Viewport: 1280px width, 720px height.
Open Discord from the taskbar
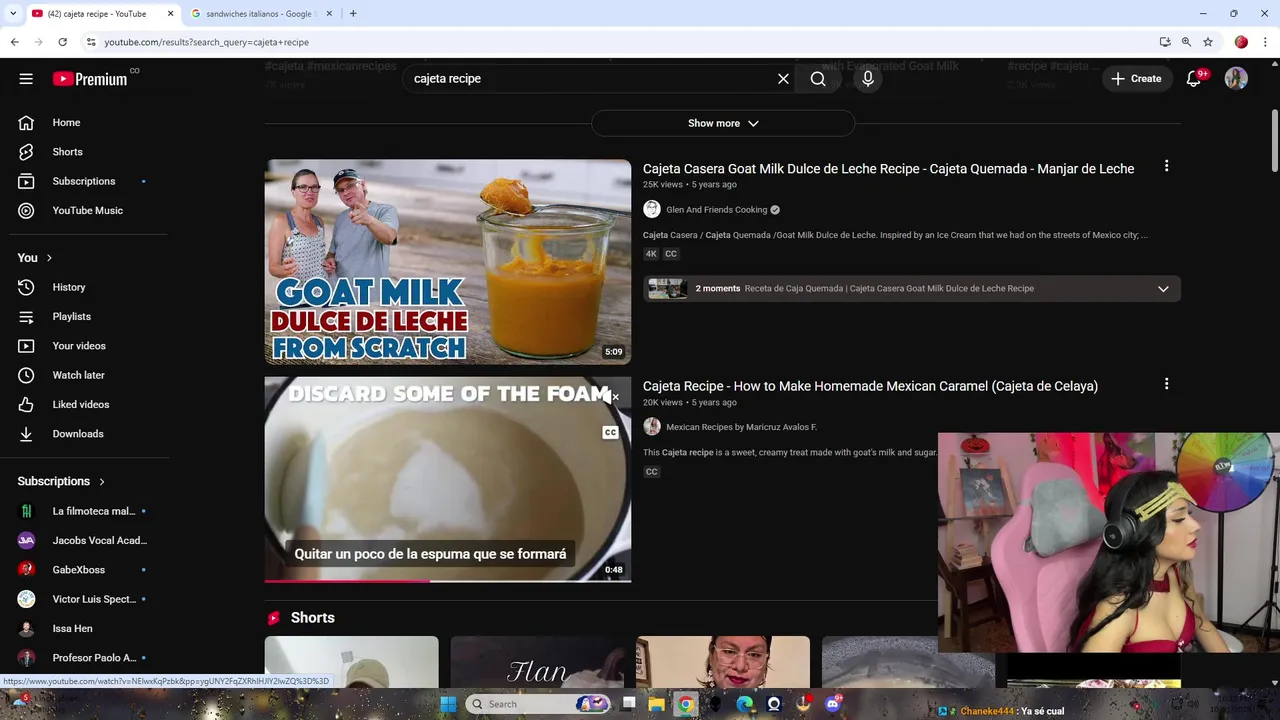[833, 704]
